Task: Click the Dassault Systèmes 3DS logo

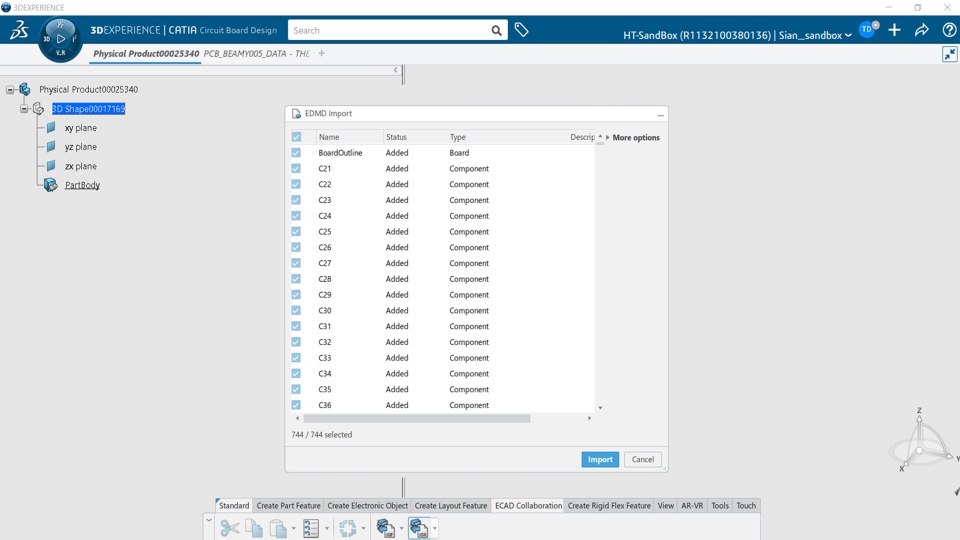Action: [x=19, y=29]
